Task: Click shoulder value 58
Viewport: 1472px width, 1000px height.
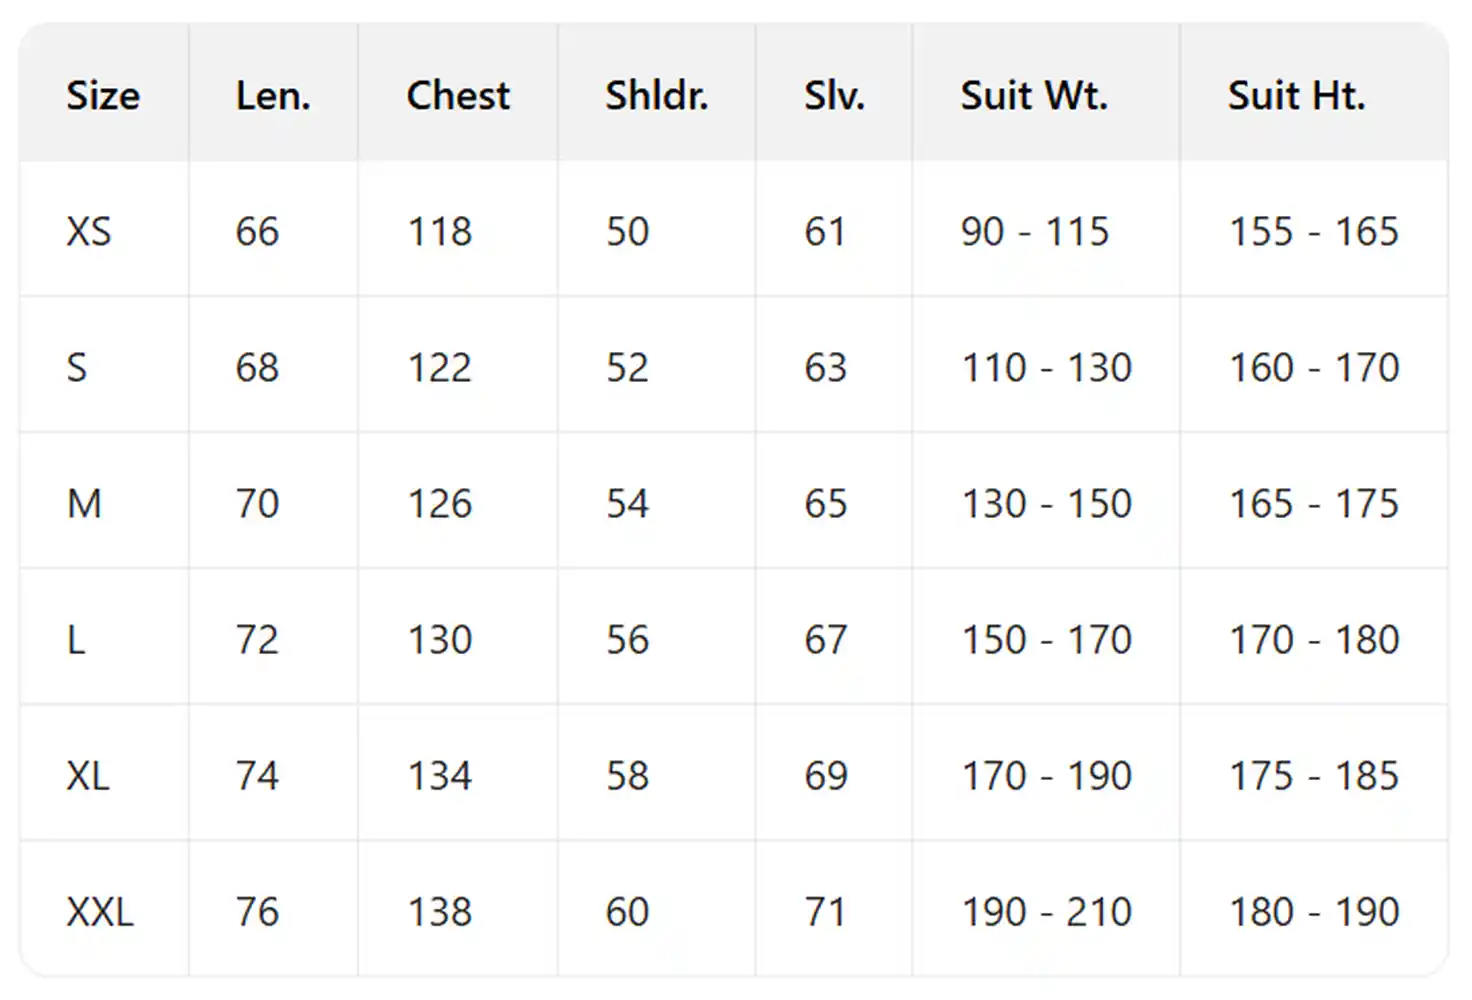Action: coord(627,776)
